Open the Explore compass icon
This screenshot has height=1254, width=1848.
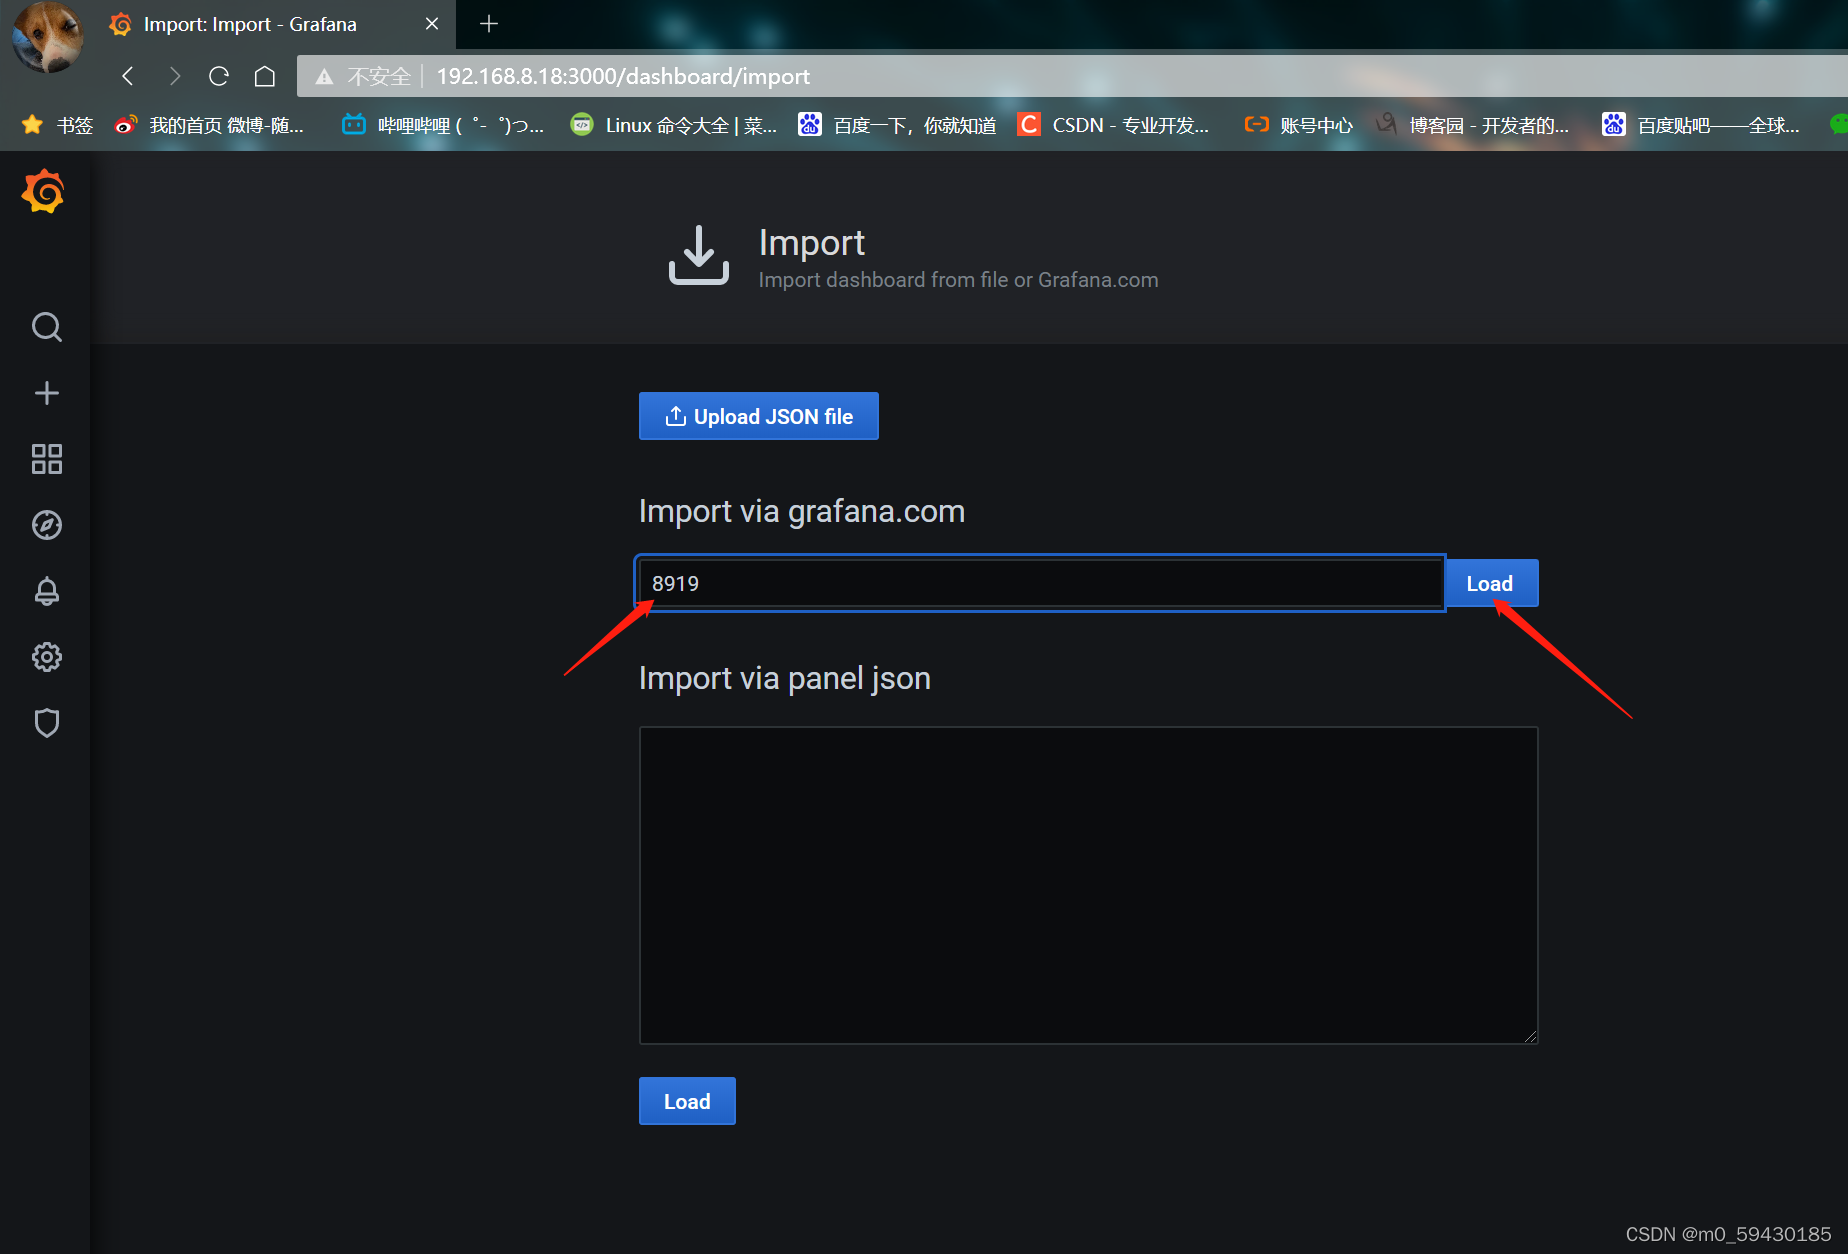pyautogui.click(x=47, y=525)
